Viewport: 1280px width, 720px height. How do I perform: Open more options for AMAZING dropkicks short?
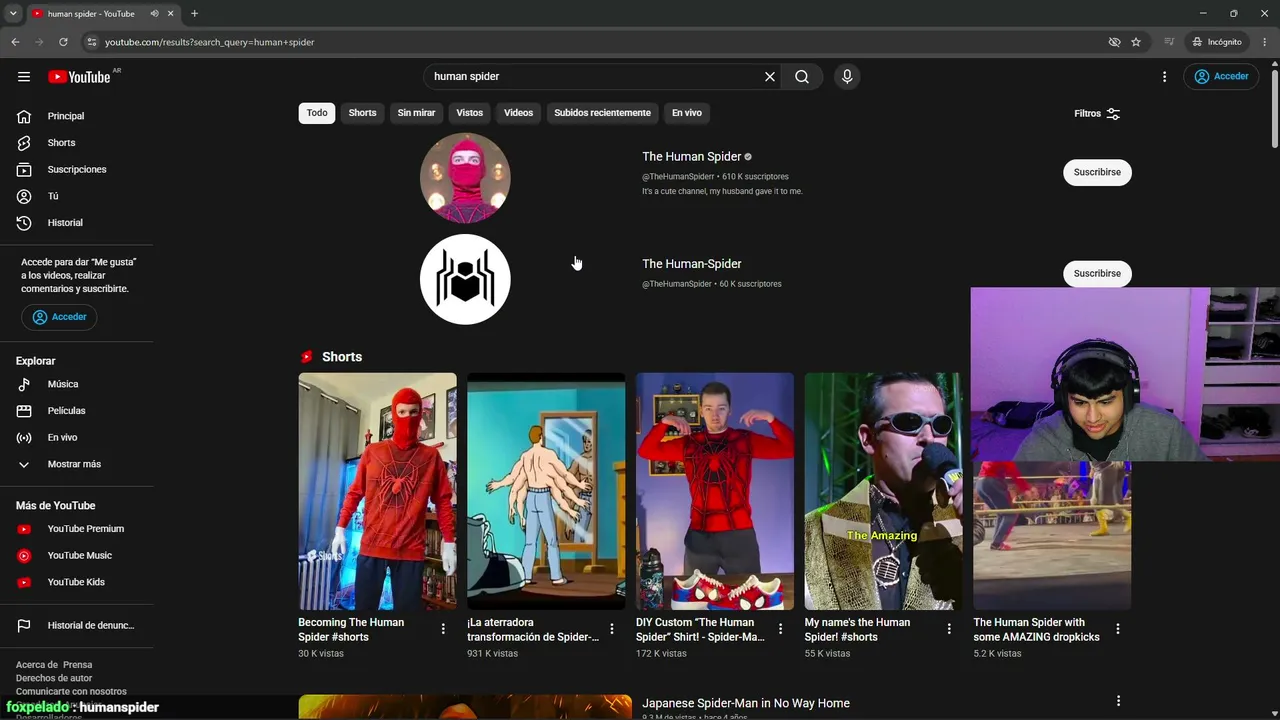[1118, 629]
